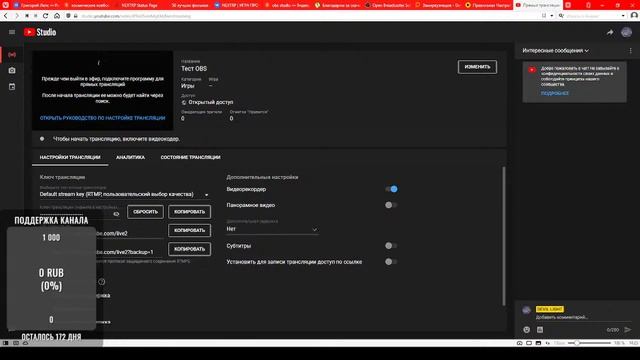Toggle the browser side panel icon
The width and height of the screenshot is (640, 360).
tap(5, 343)
